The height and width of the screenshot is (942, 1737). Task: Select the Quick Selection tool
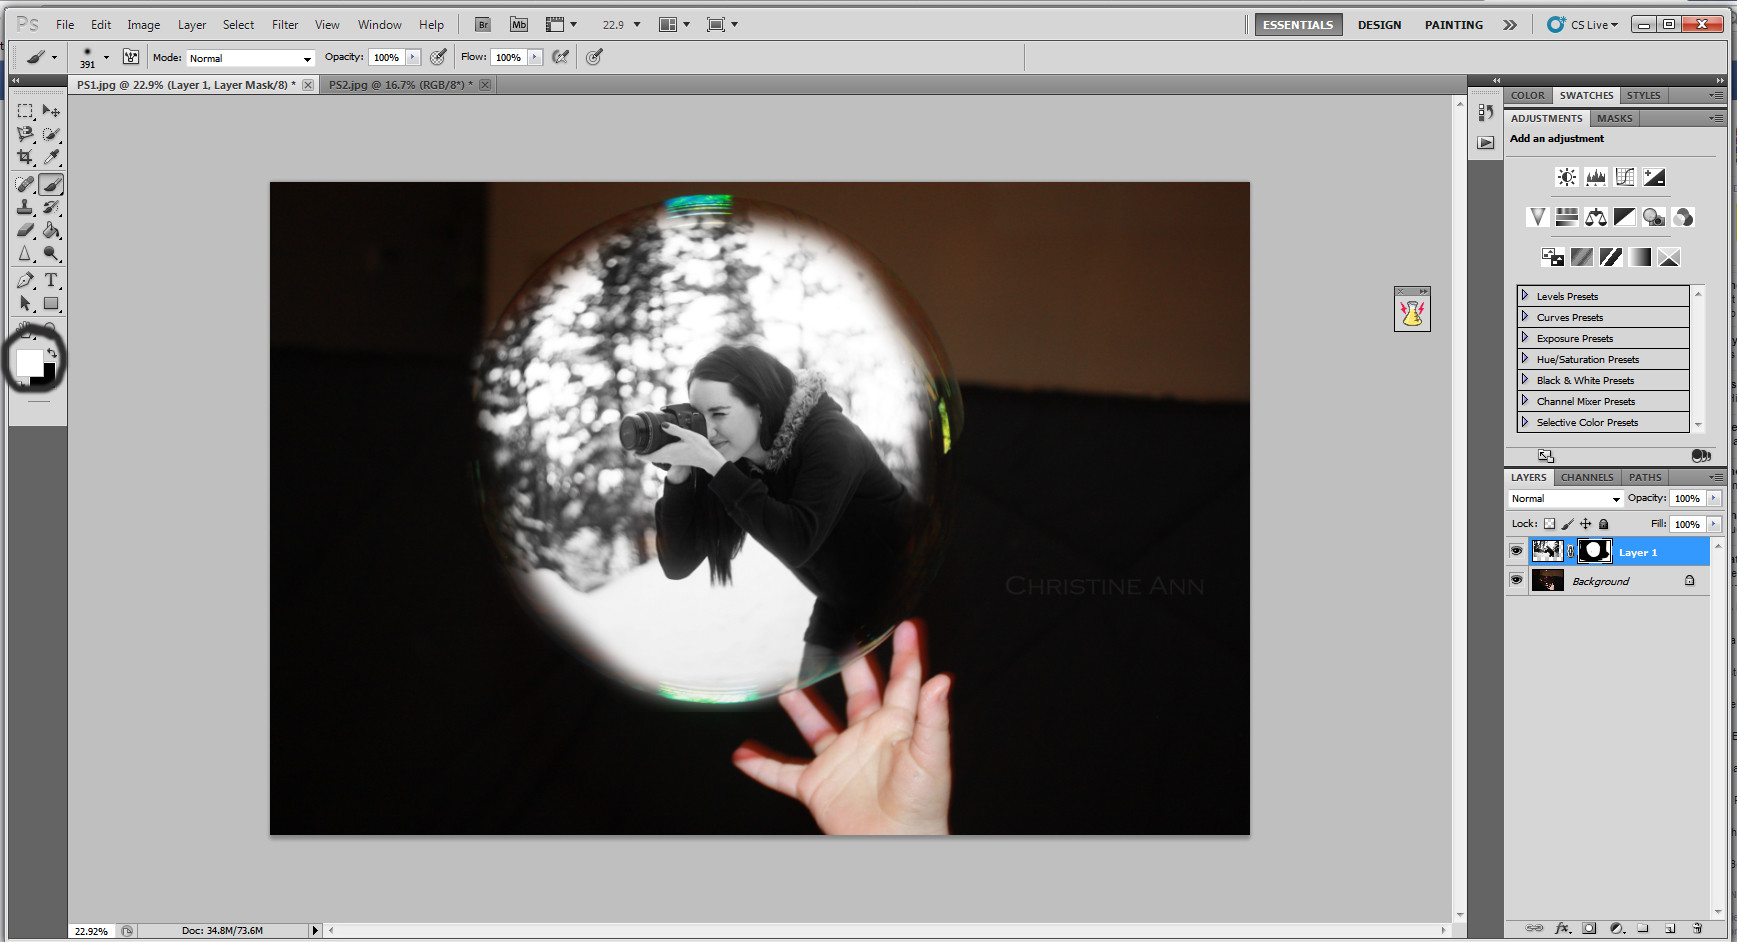(x=51, y=134)
